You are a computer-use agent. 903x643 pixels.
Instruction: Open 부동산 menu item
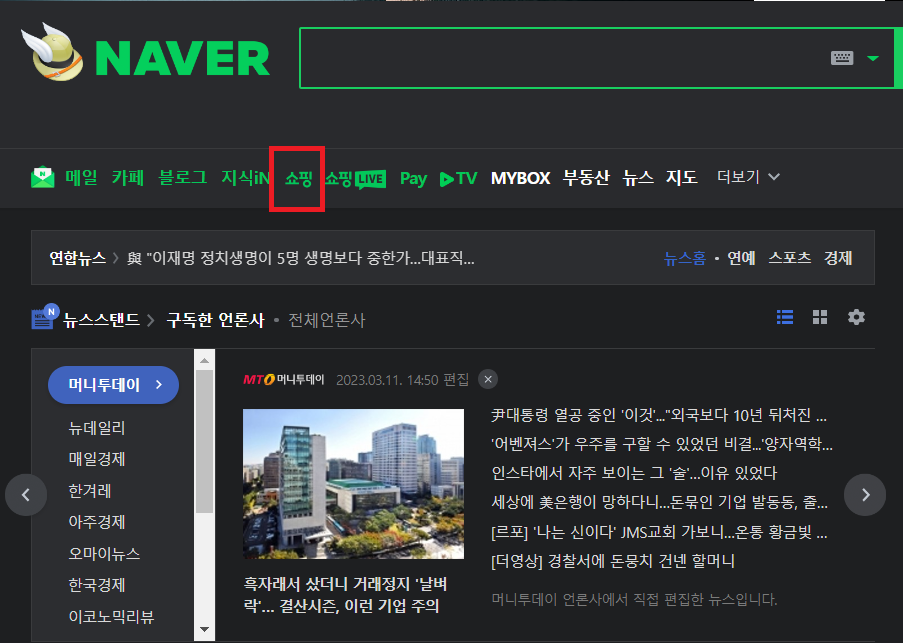[x=586, y=177]
